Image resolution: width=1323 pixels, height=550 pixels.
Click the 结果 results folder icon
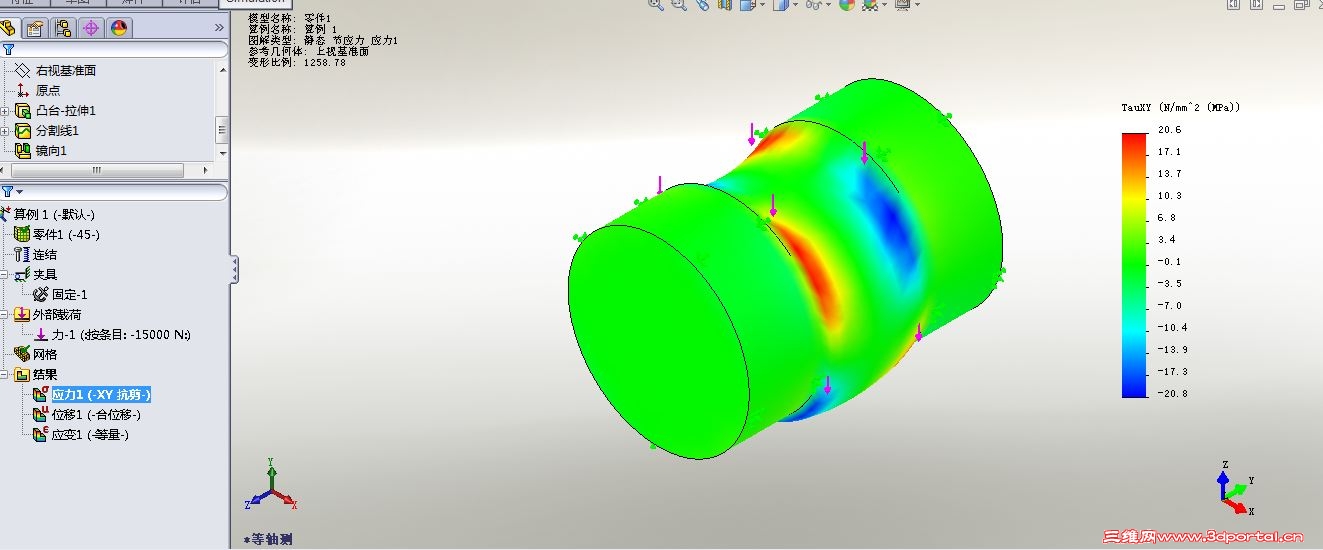[22, 374]
